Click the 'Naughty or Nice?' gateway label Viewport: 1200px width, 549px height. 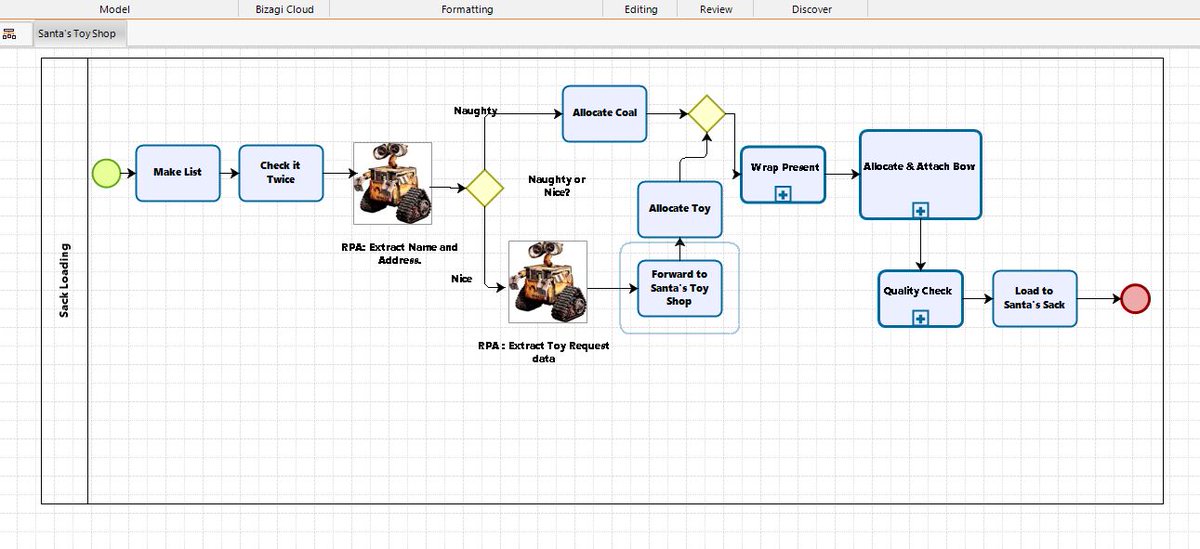click(557, 185)
